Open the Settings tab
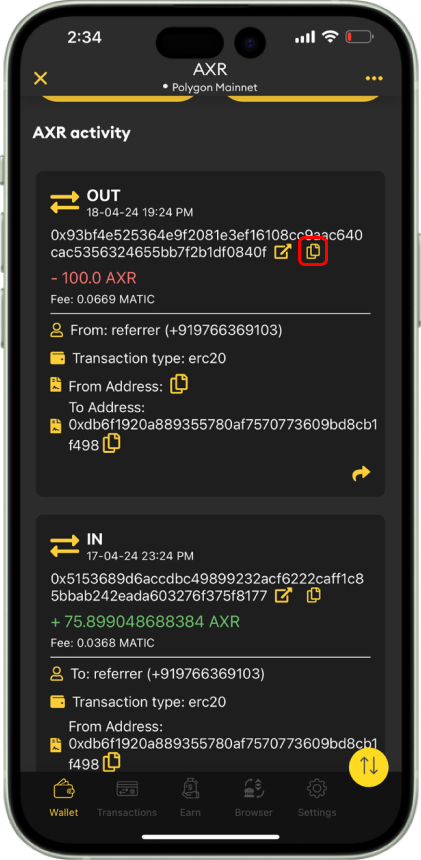Viewport: 421px width, 860px height. point(317,797)
